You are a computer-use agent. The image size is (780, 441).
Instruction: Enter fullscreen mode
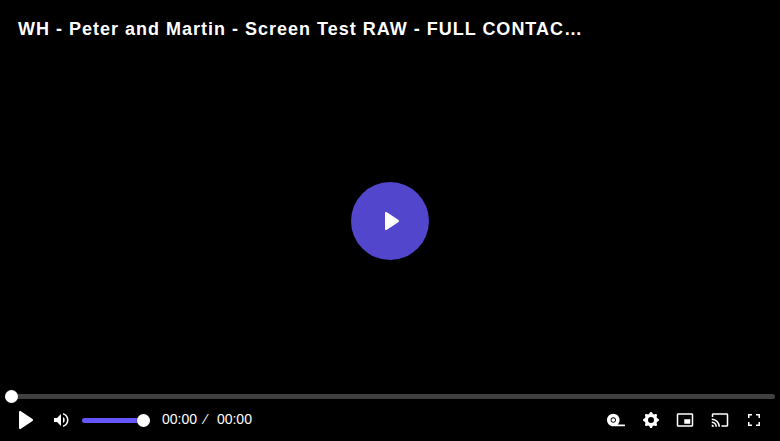[754, 420]
